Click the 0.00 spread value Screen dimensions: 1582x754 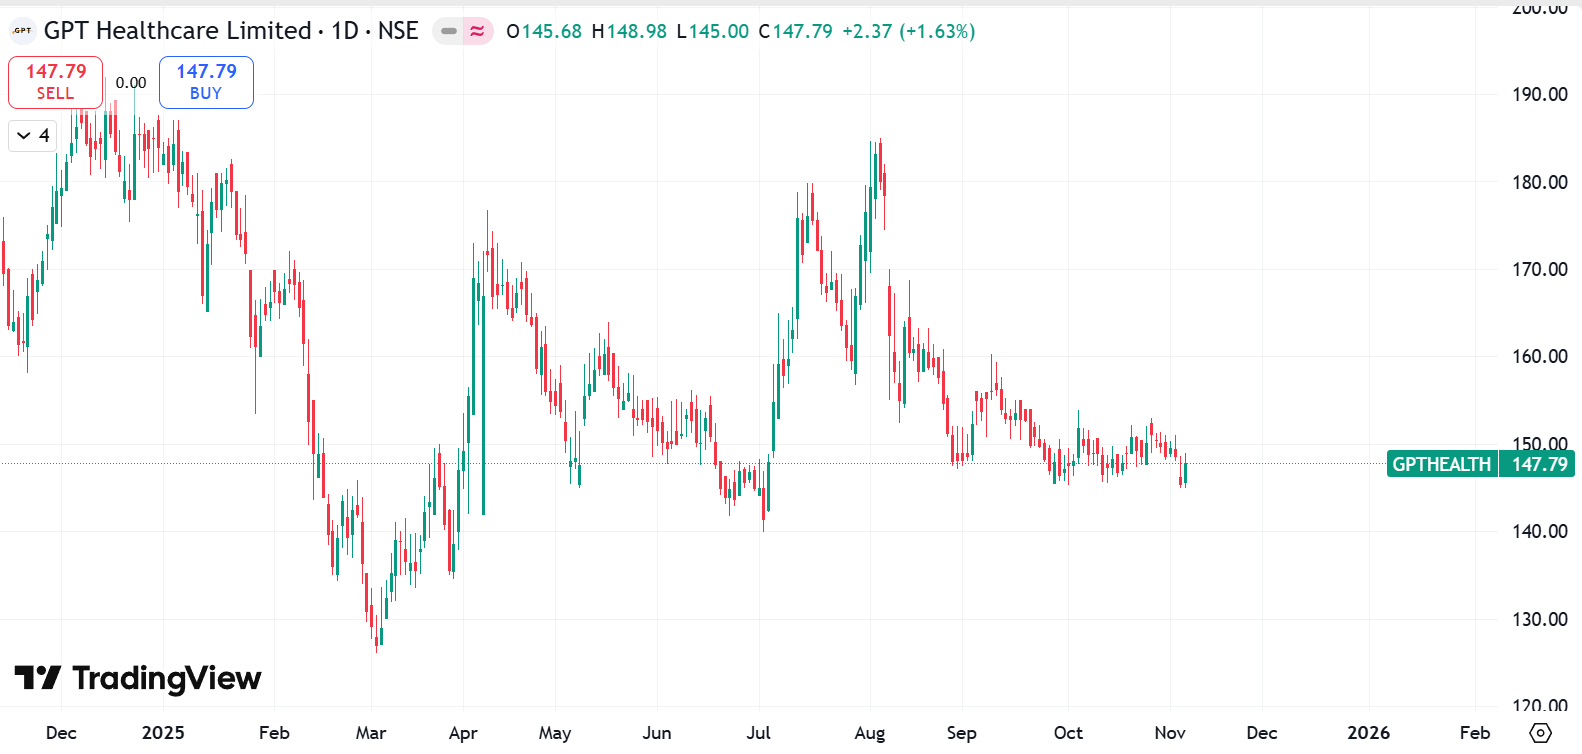click(x=131, y=83)
